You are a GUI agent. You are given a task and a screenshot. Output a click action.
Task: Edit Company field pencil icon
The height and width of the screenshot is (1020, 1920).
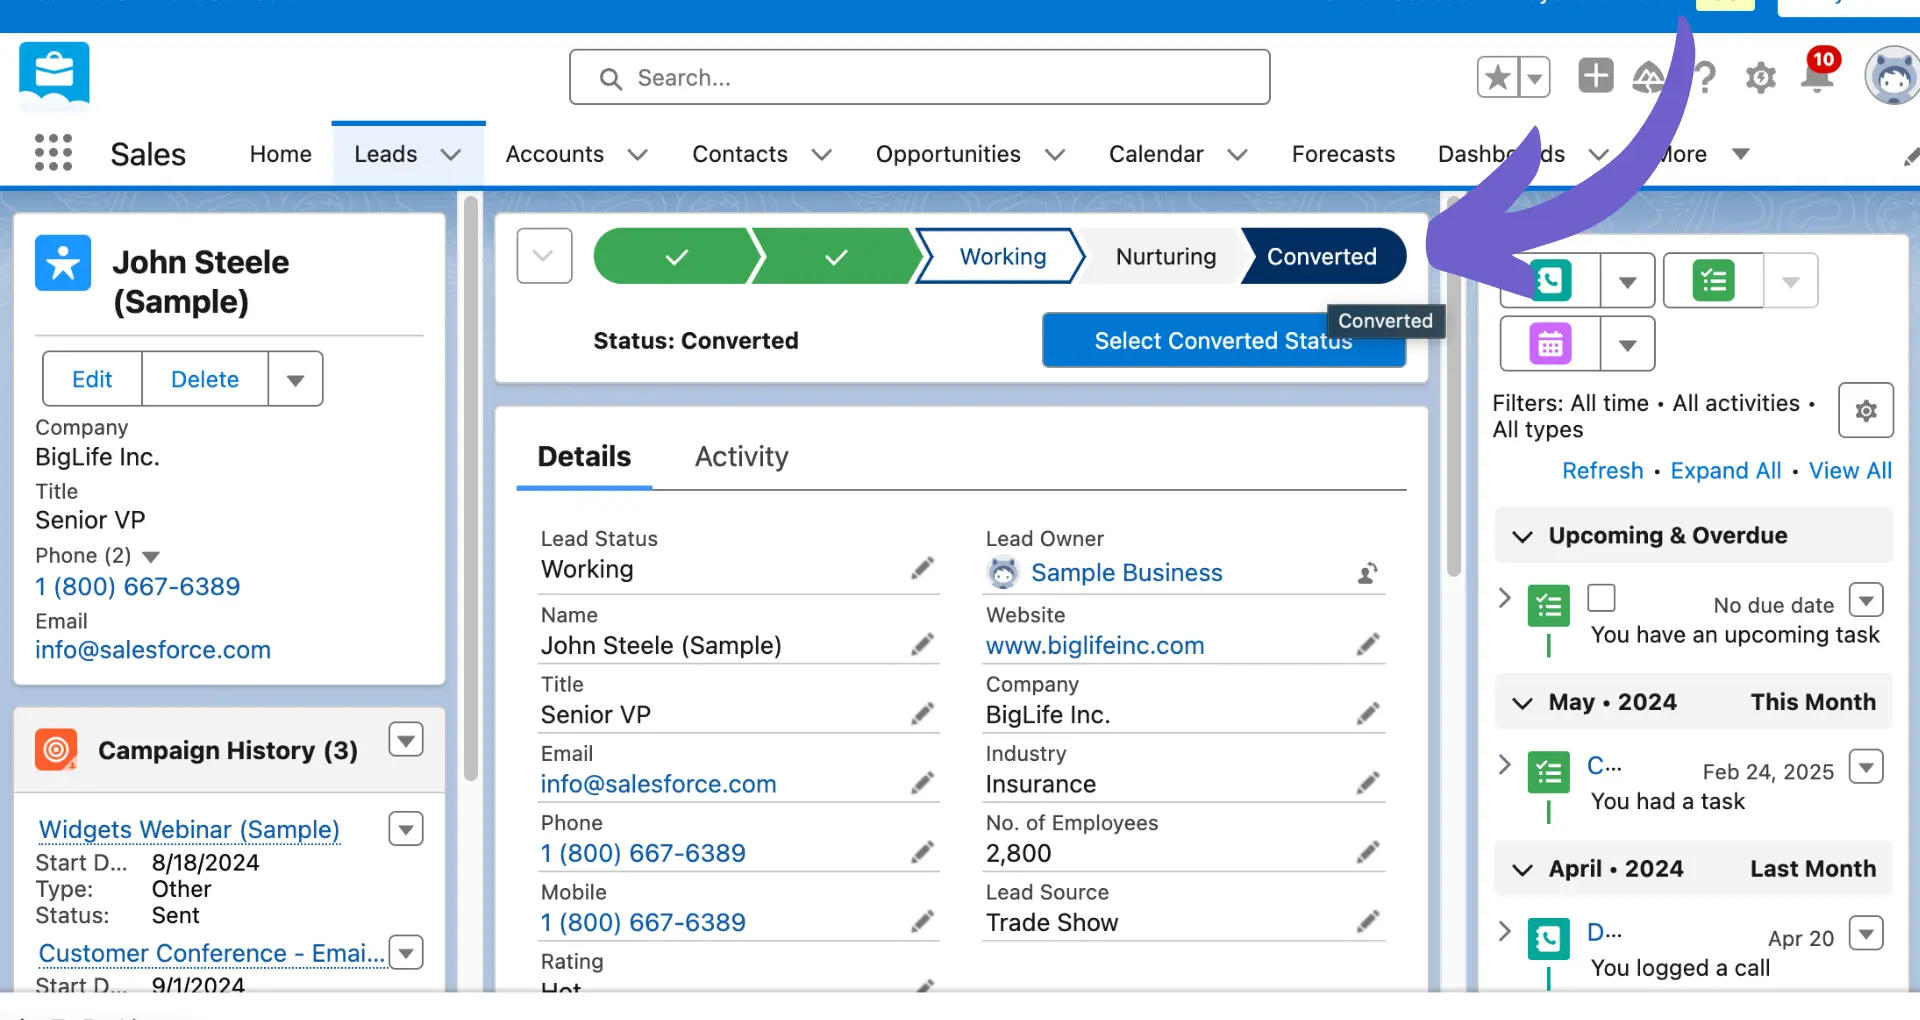(x=1368, y=714)
